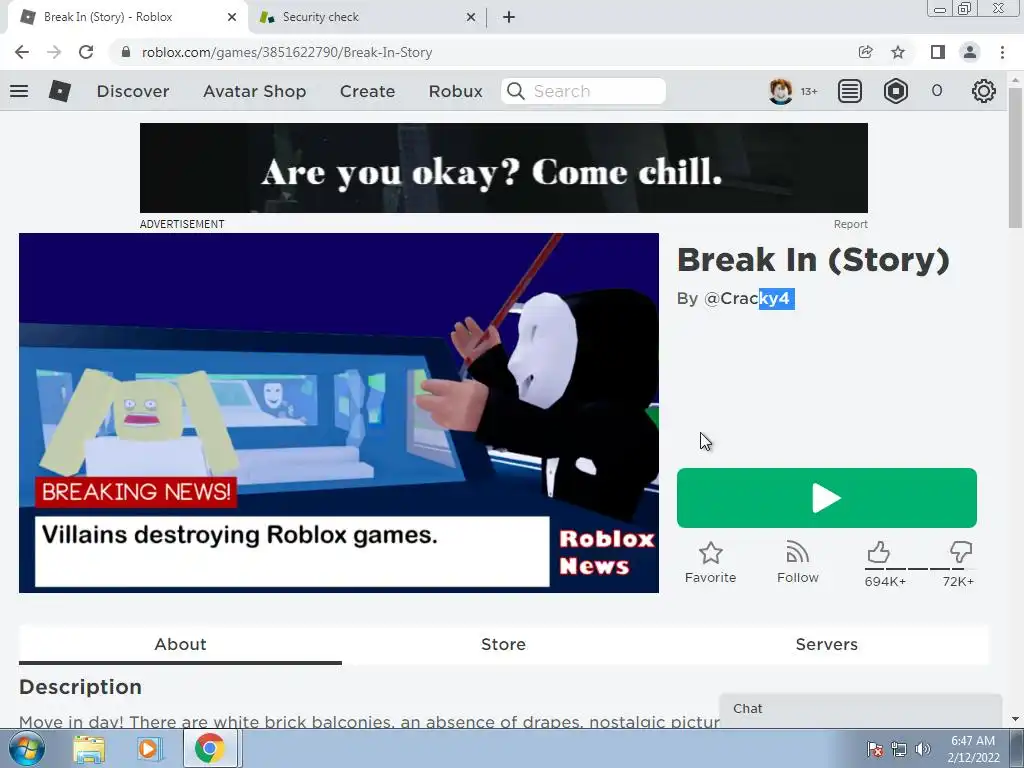1024x768 pixels.
Task: Open the Robux hexagon balance icon
Action: [x=895, y=91]
